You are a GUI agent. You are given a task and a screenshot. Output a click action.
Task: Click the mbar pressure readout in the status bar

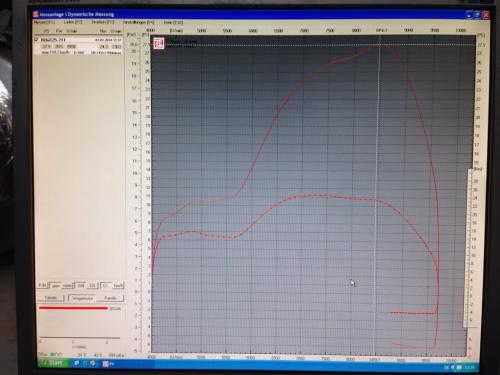coord(116,355)
